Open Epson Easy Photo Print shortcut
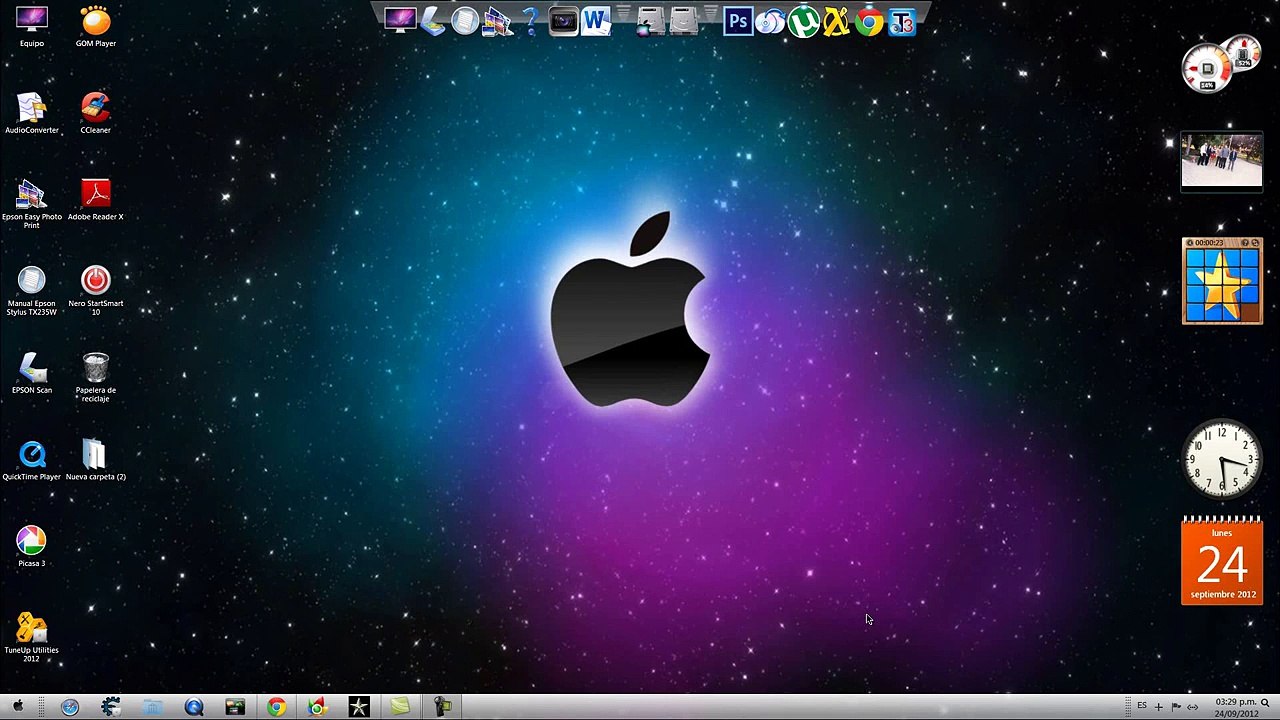Image resolution: width=1280 pixels, height=720 pixels. tap(32, 204)
